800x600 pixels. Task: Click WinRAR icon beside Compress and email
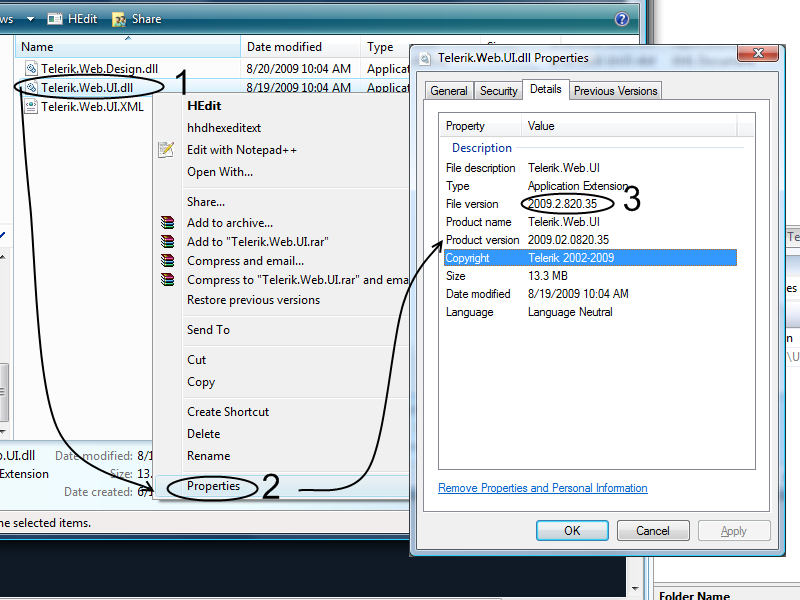167,261
